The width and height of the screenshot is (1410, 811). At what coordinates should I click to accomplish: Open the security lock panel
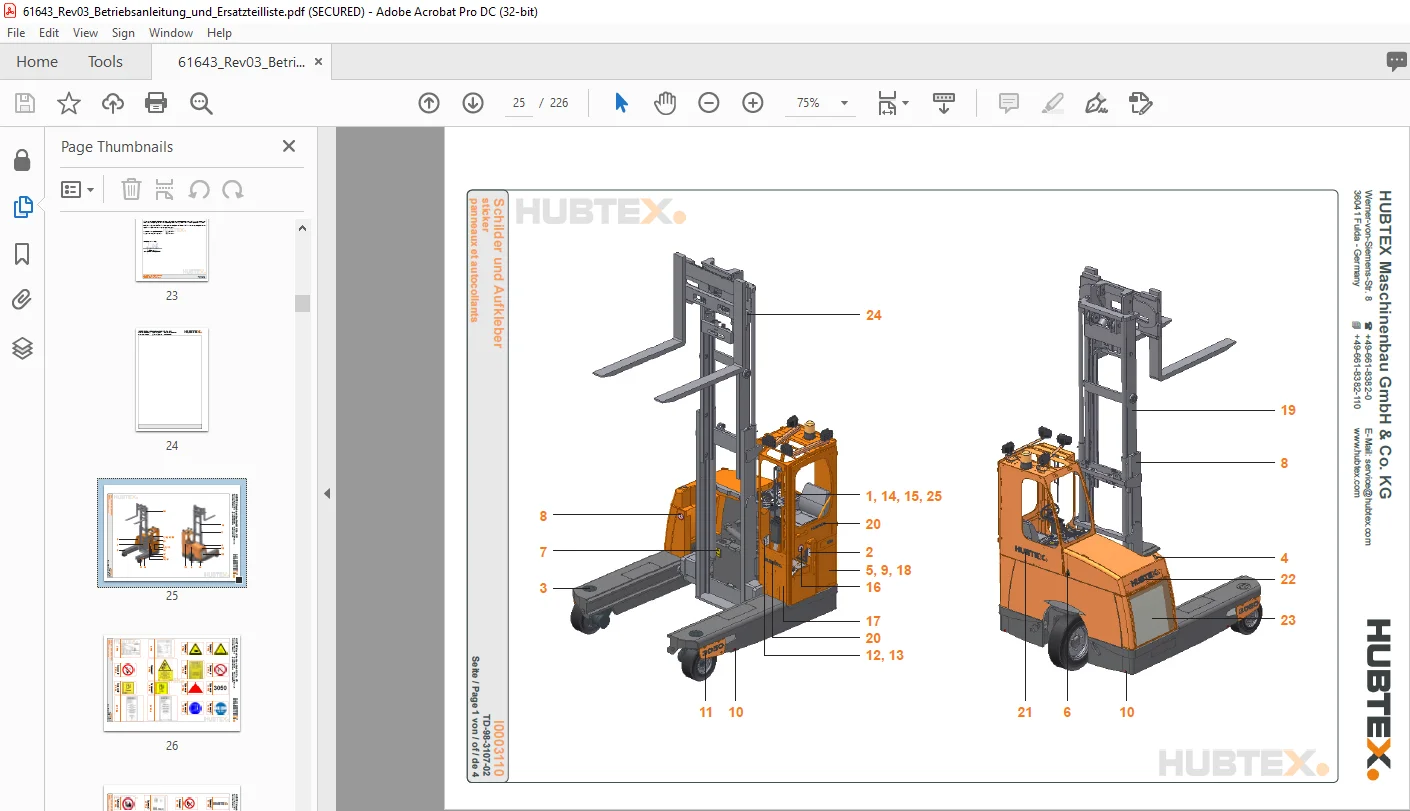(22, 160)
